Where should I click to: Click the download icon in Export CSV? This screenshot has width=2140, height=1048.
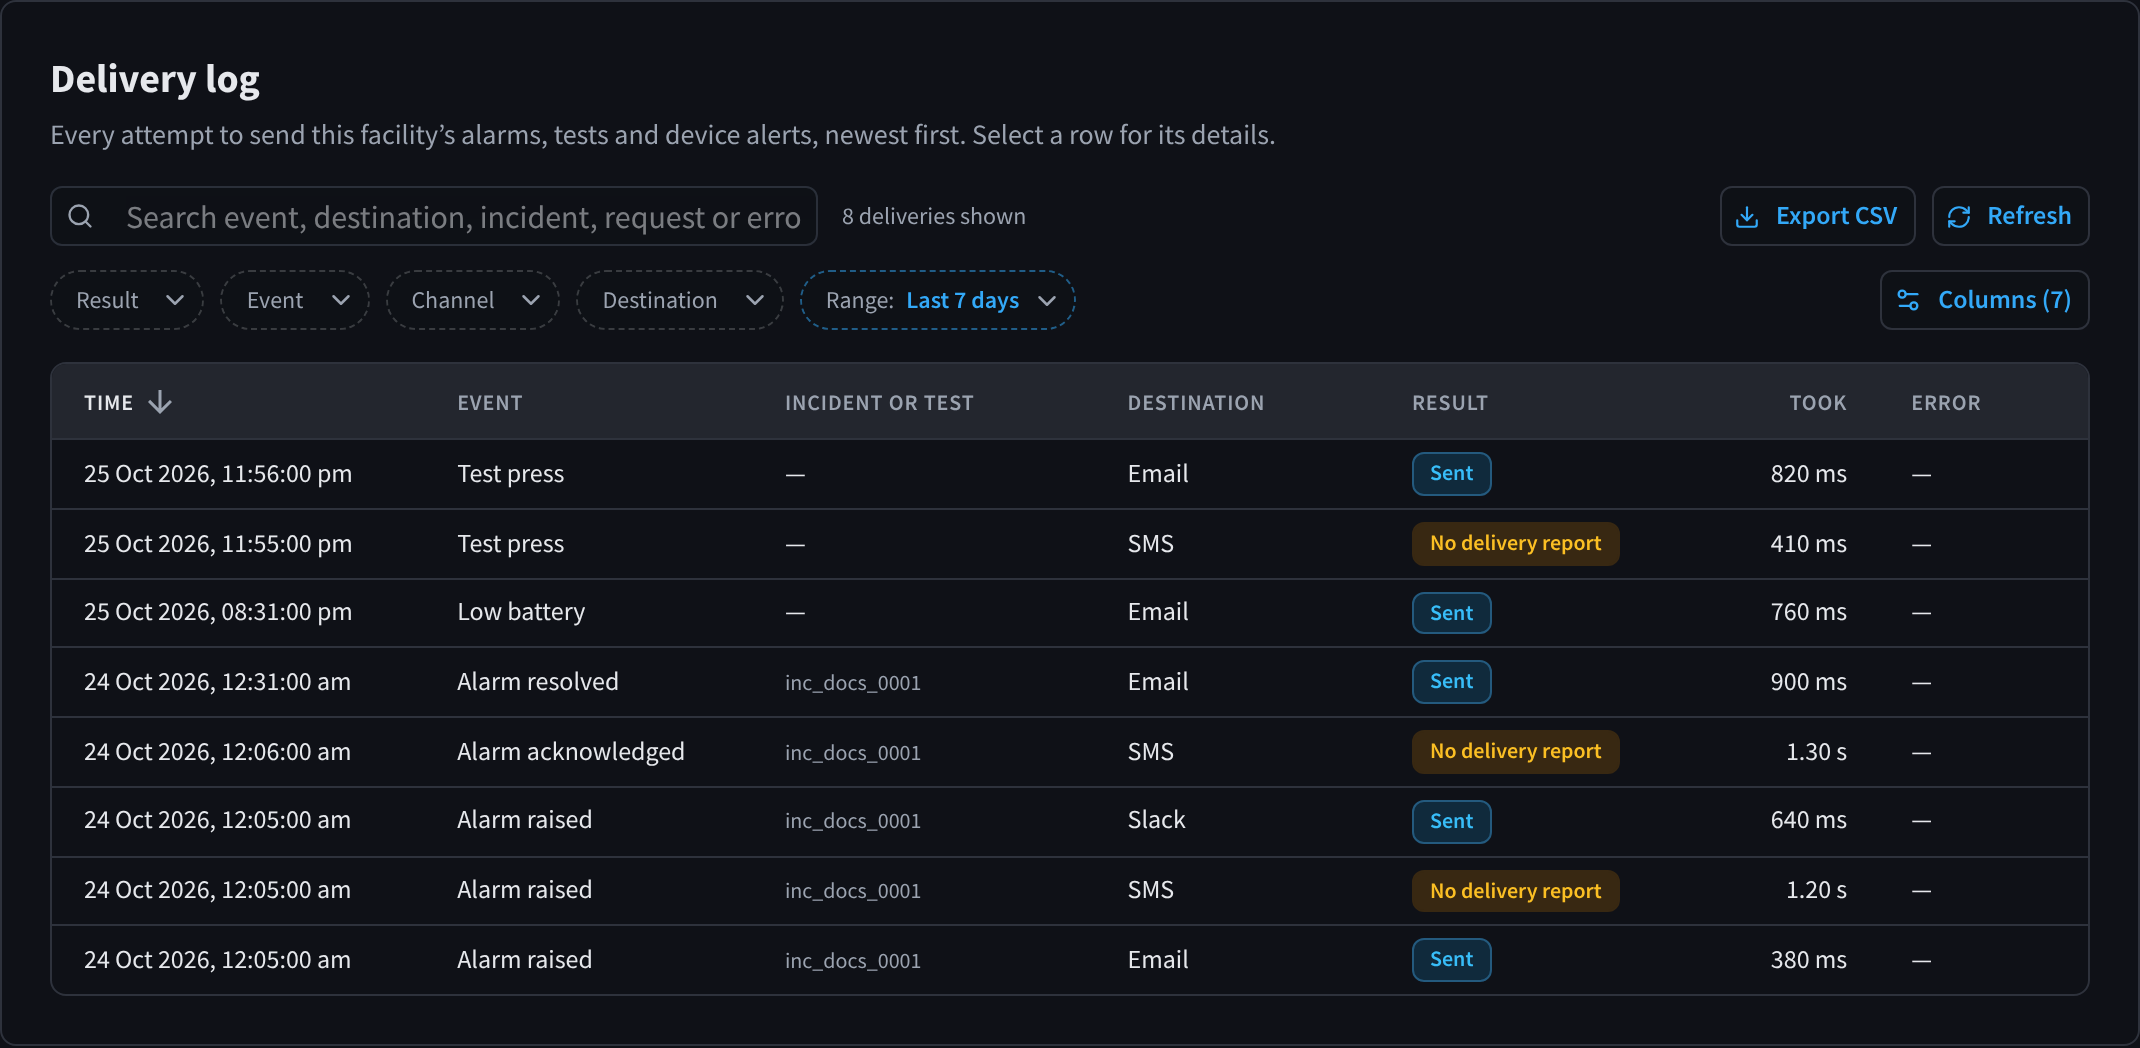coord(1747,217)
